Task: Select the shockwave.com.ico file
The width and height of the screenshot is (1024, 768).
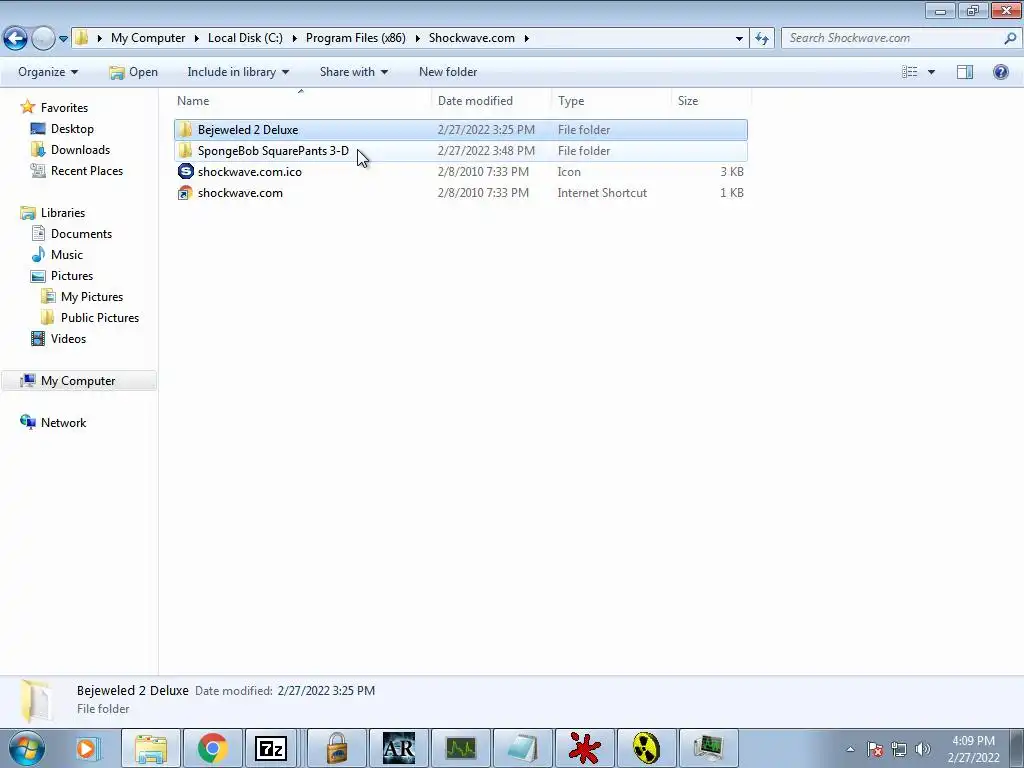Action: click(460, 172)
